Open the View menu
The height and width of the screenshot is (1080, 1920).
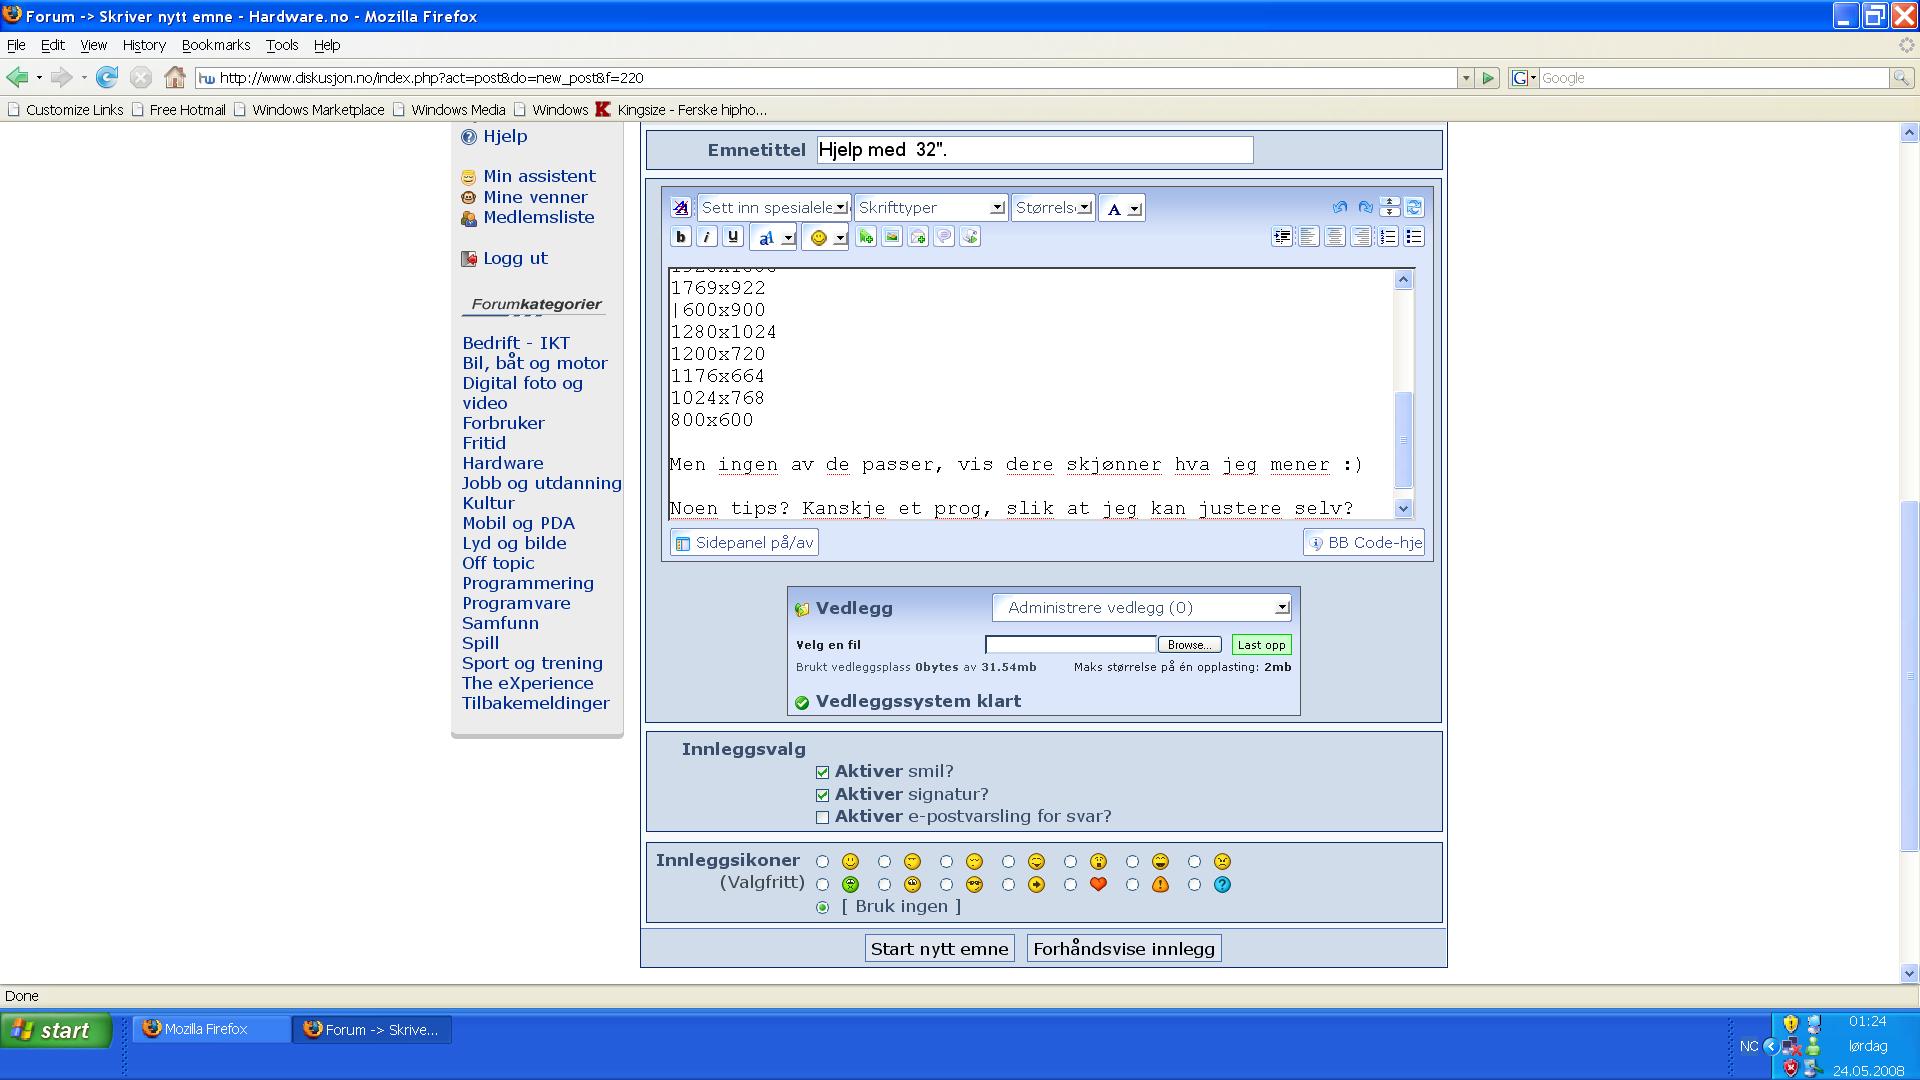[94, 45]
